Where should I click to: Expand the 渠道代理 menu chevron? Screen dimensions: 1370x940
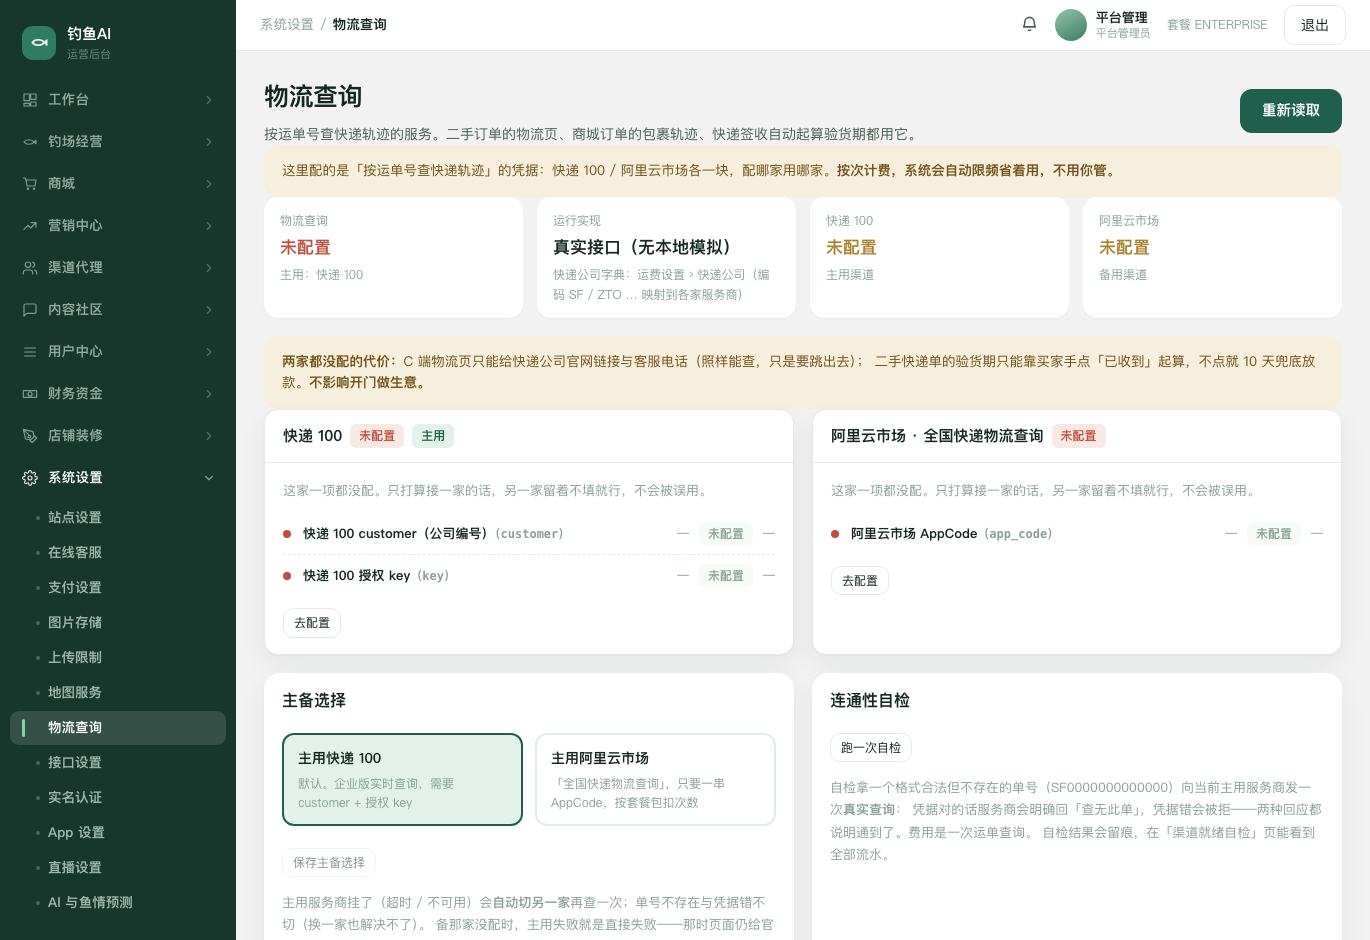[209, 268]
